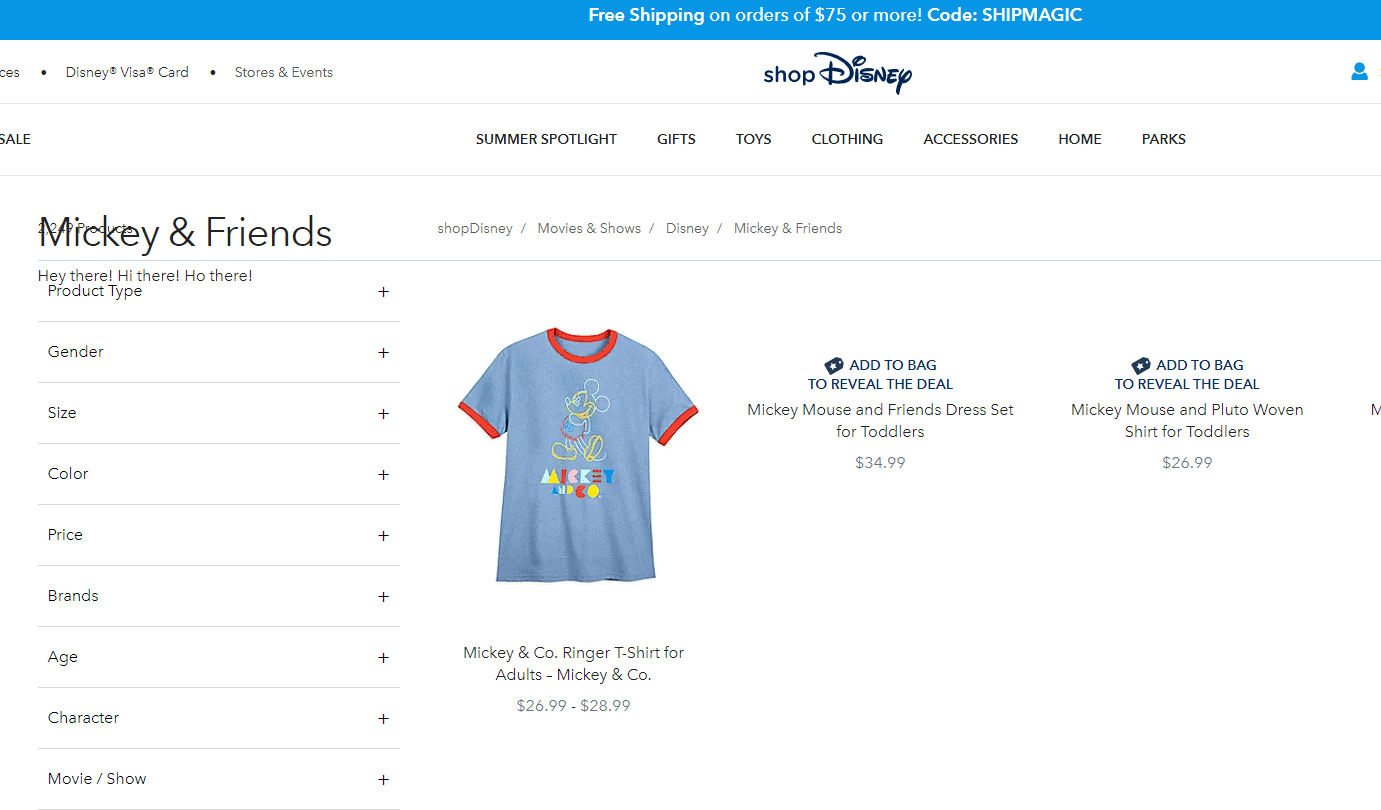This screenshot has width=1381, height=810.
Task: Expand the Brands filter
Action: (x=219, y=596)
